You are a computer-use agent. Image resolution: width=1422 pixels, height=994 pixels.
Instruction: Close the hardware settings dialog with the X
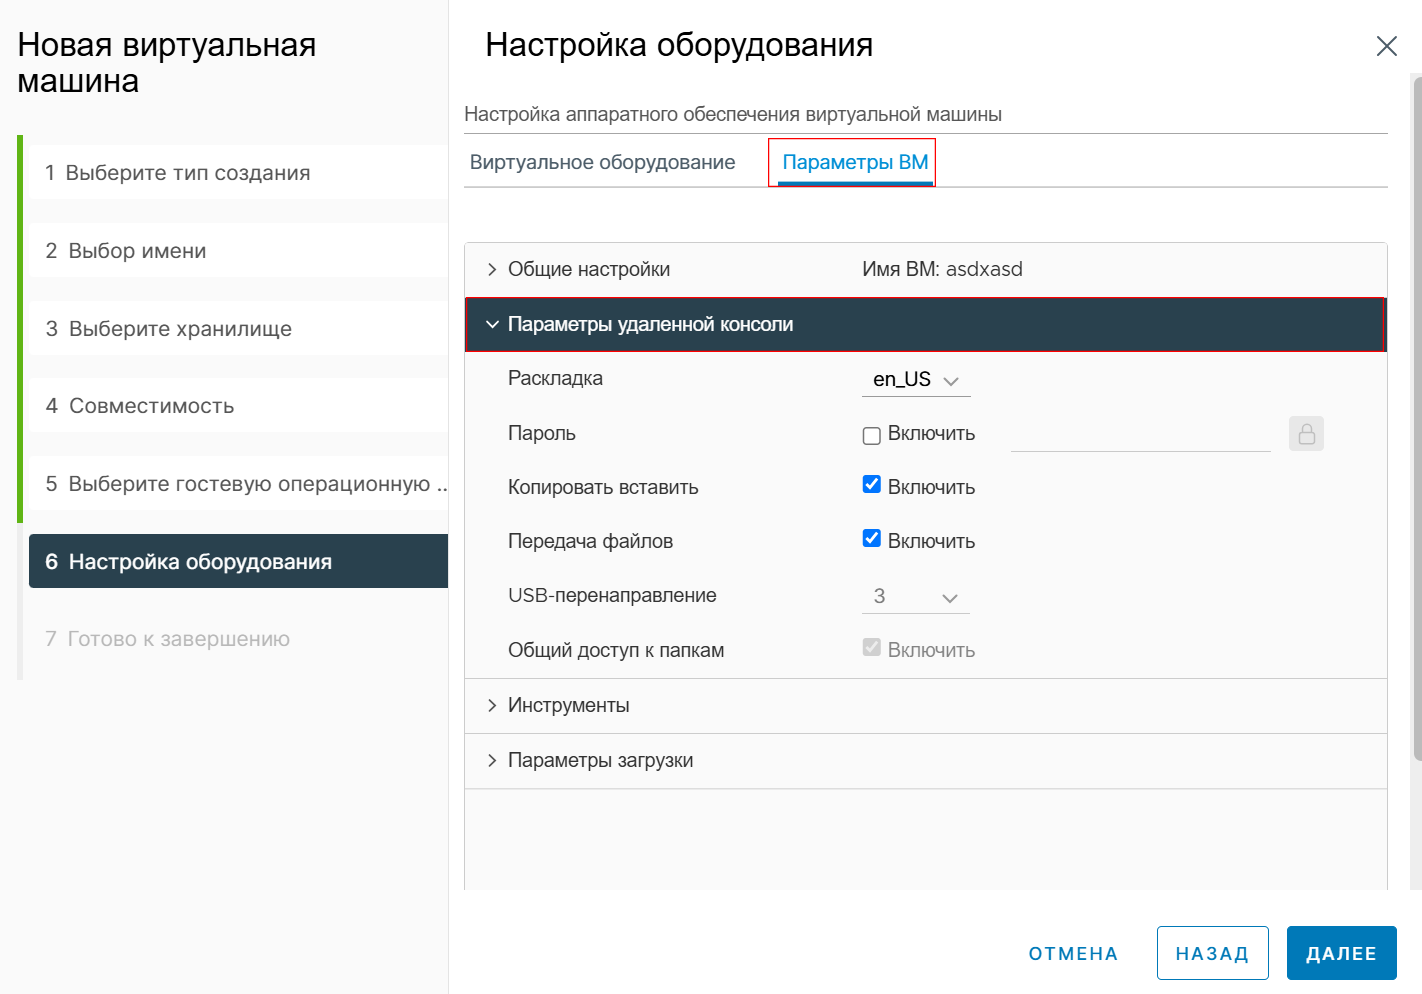(x=1386, y=46)
